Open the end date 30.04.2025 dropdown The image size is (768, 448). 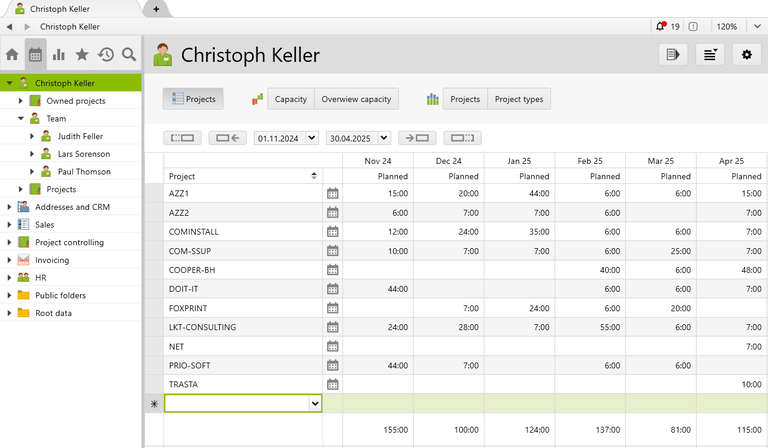click(384, 138)
